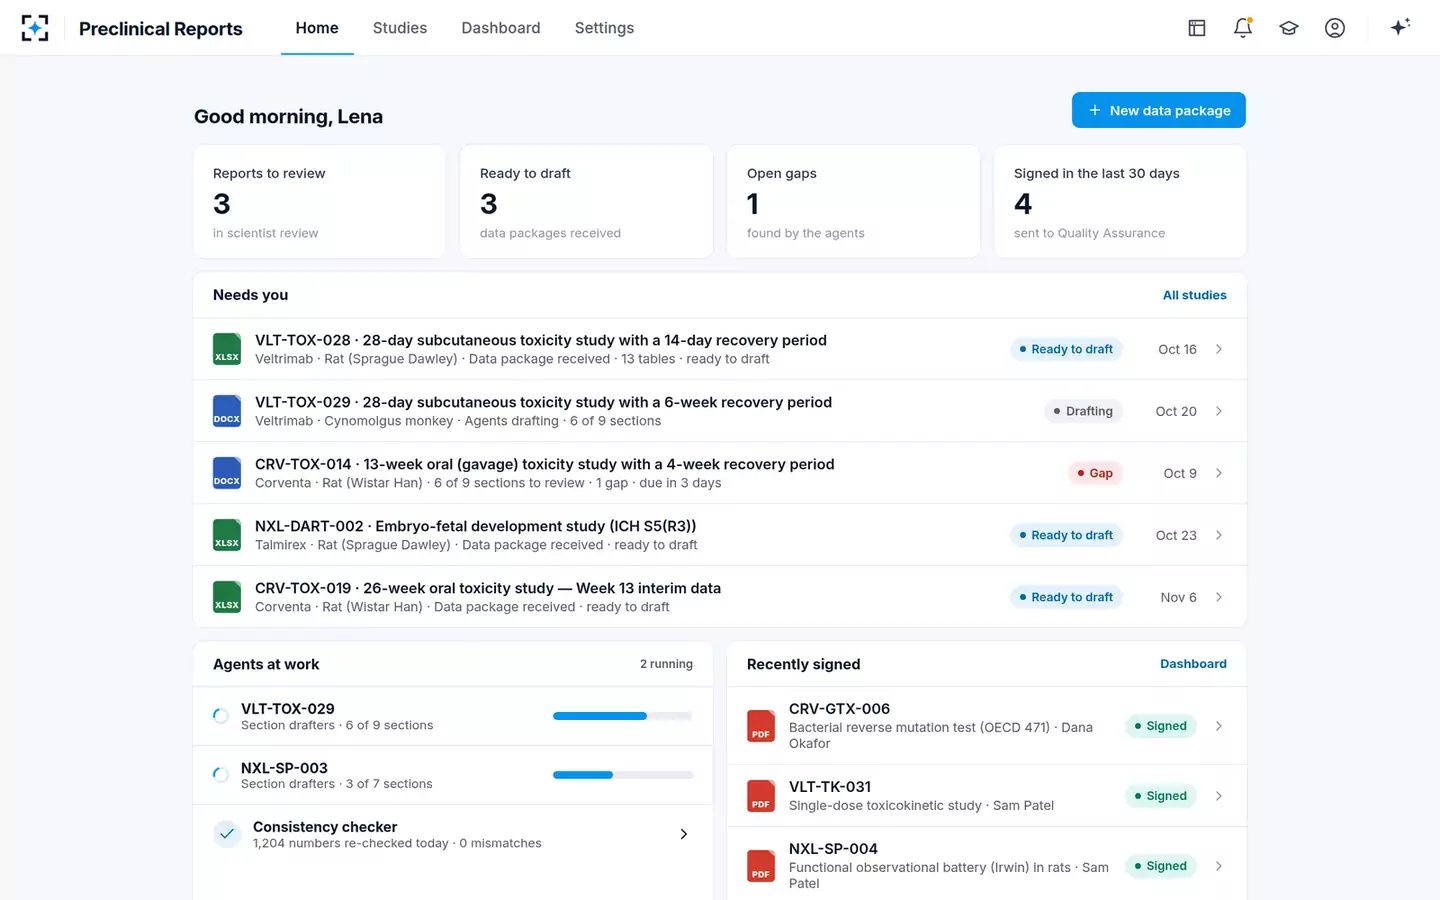
Task: Click the Signed badge for VLT-TK-031
Action: (x=1161, y=796)
